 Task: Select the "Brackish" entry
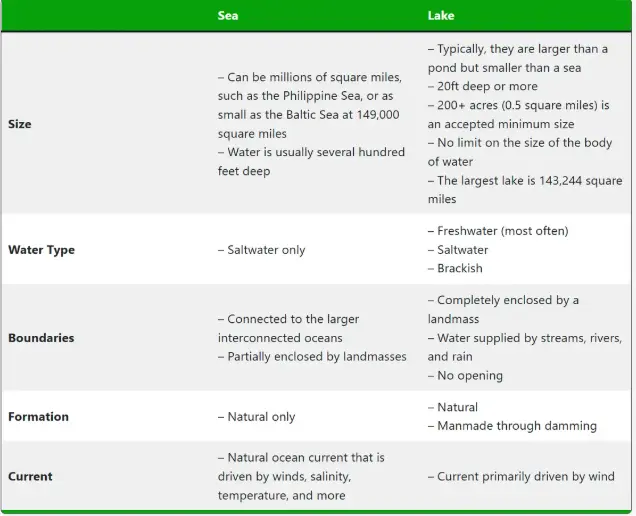click(x=460, y=268)
